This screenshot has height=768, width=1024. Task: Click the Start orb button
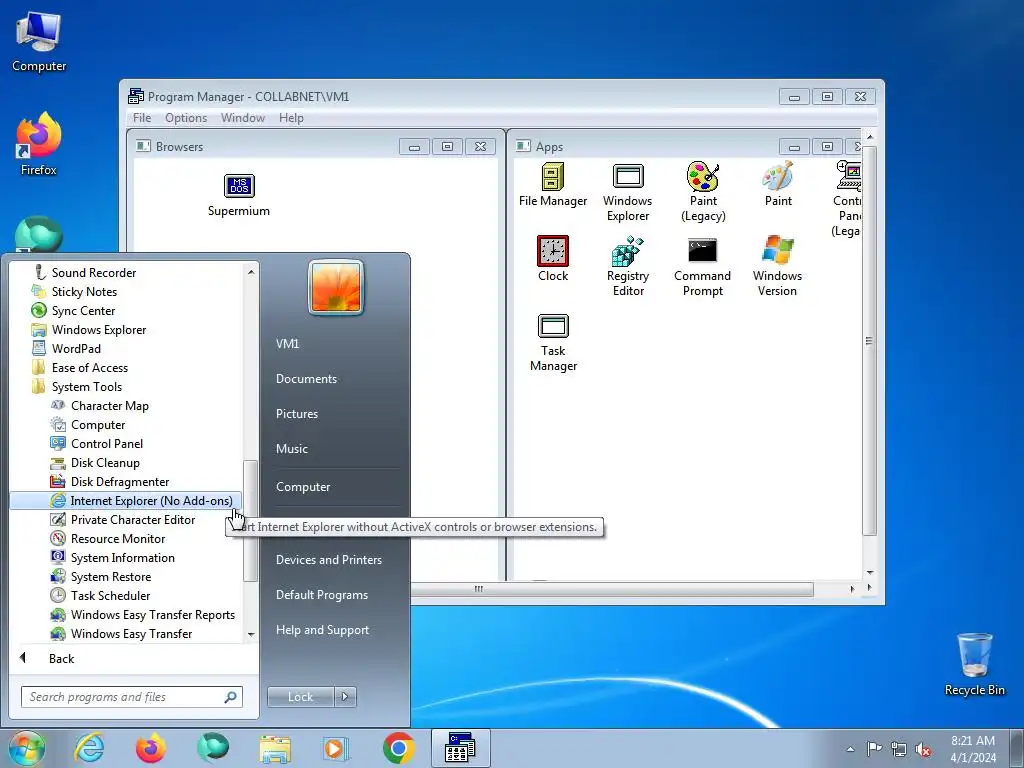26,748
